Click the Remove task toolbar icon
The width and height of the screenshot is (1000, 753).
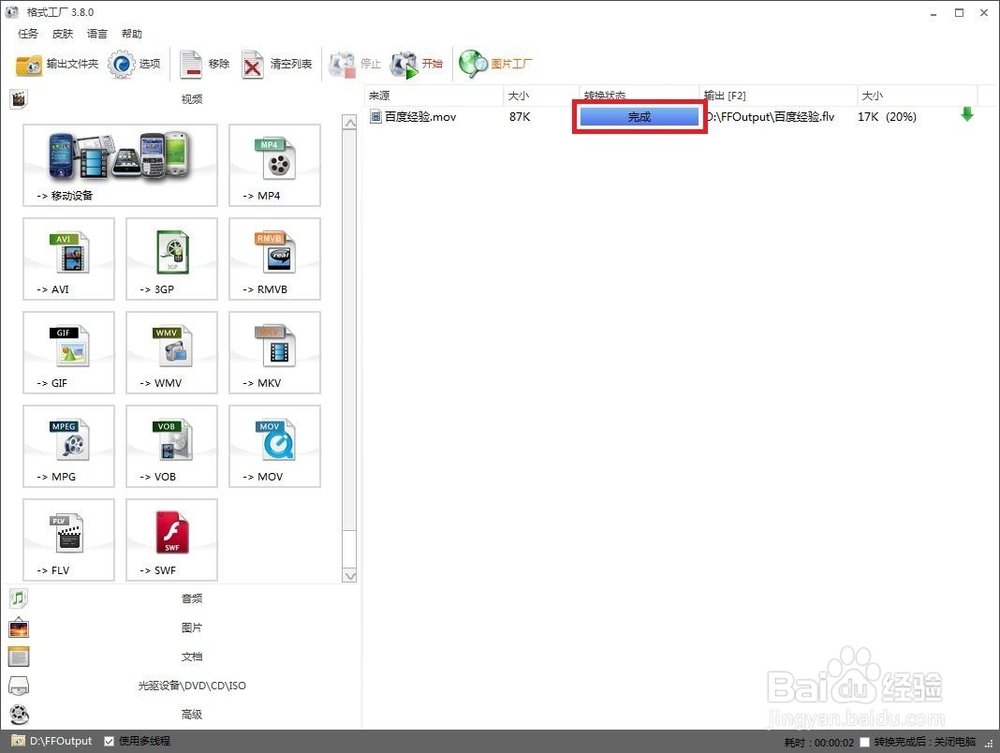190,64
